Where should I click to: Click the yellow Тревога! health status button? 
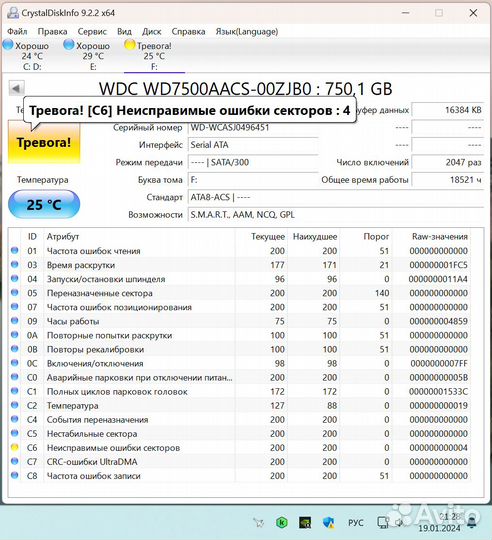[44, 142]
